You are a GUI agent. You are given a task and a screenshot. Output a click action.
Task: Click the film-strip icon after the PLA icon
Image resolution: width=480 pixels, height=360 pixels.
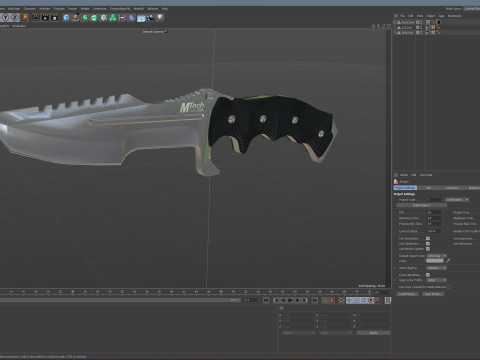pyautogui.click(x=388, y=300)
